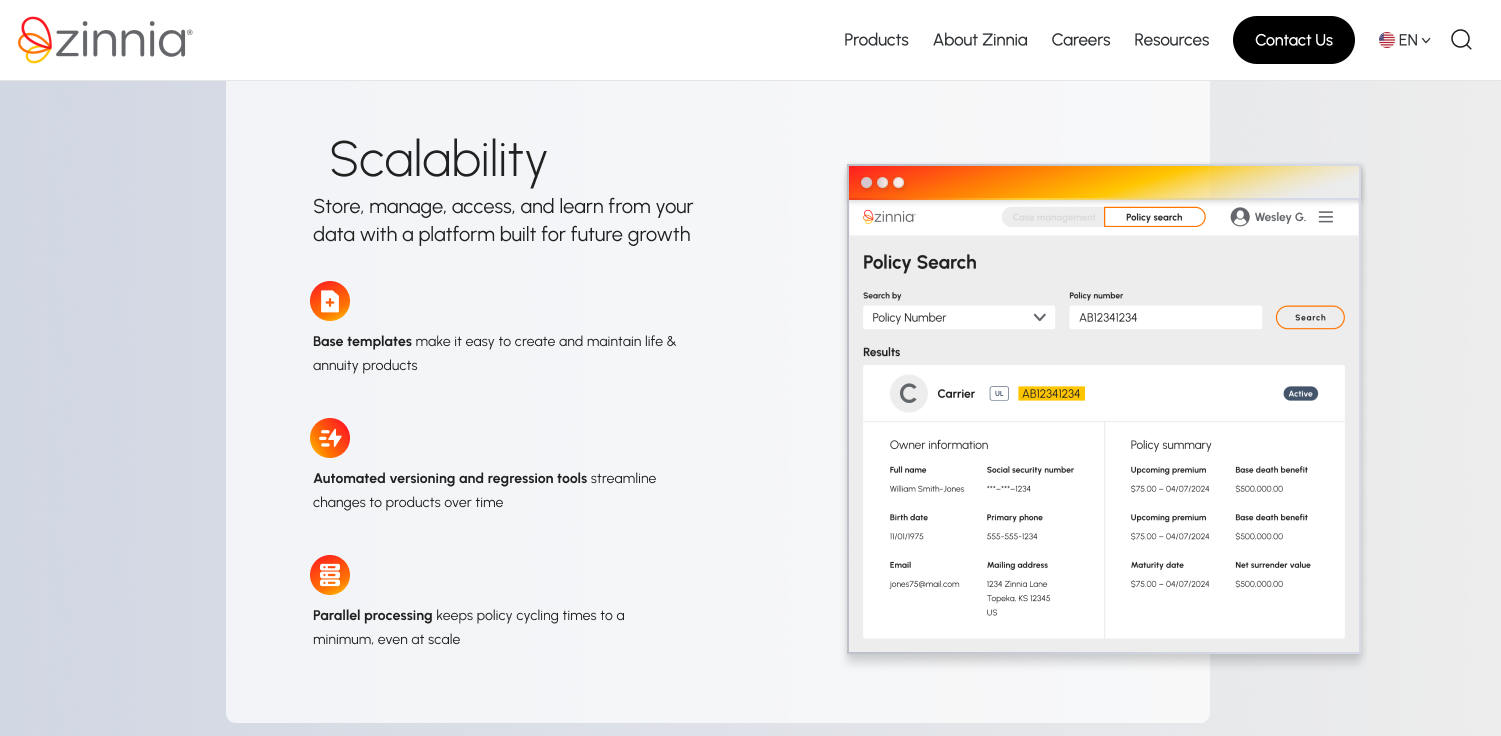
Task: Switch to the Policy search tab
Action: [1154, 217]
